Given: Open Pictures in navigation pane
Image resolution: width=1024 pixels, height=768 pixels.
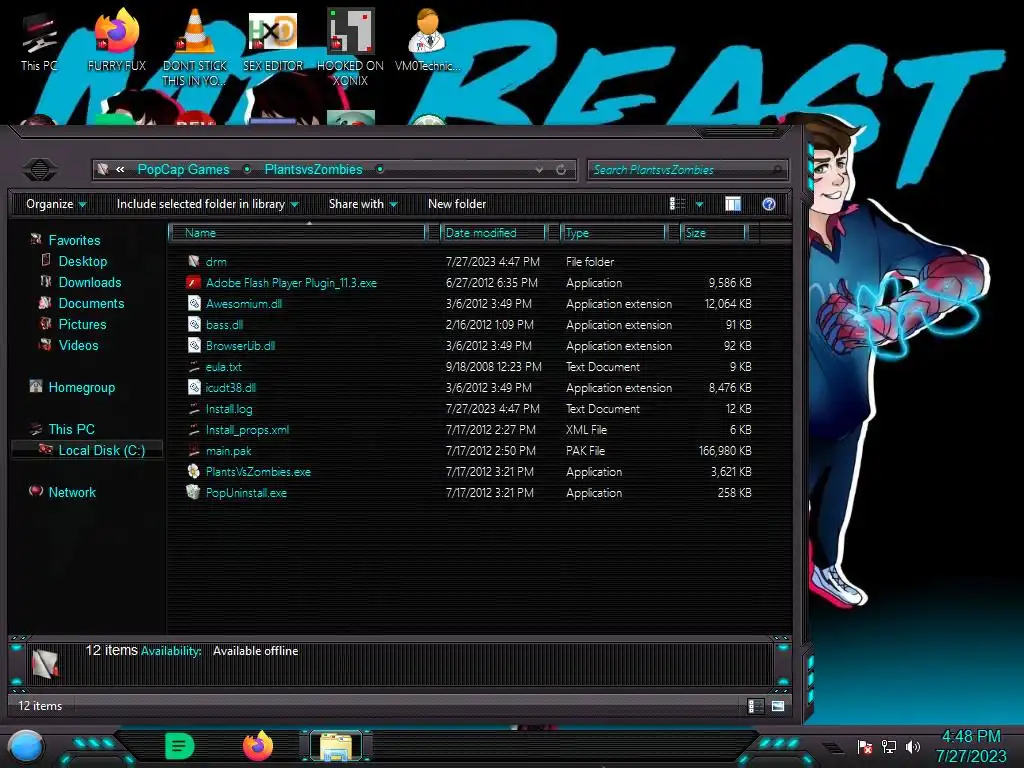Looking at the screenshot, I should pos(82,324).
